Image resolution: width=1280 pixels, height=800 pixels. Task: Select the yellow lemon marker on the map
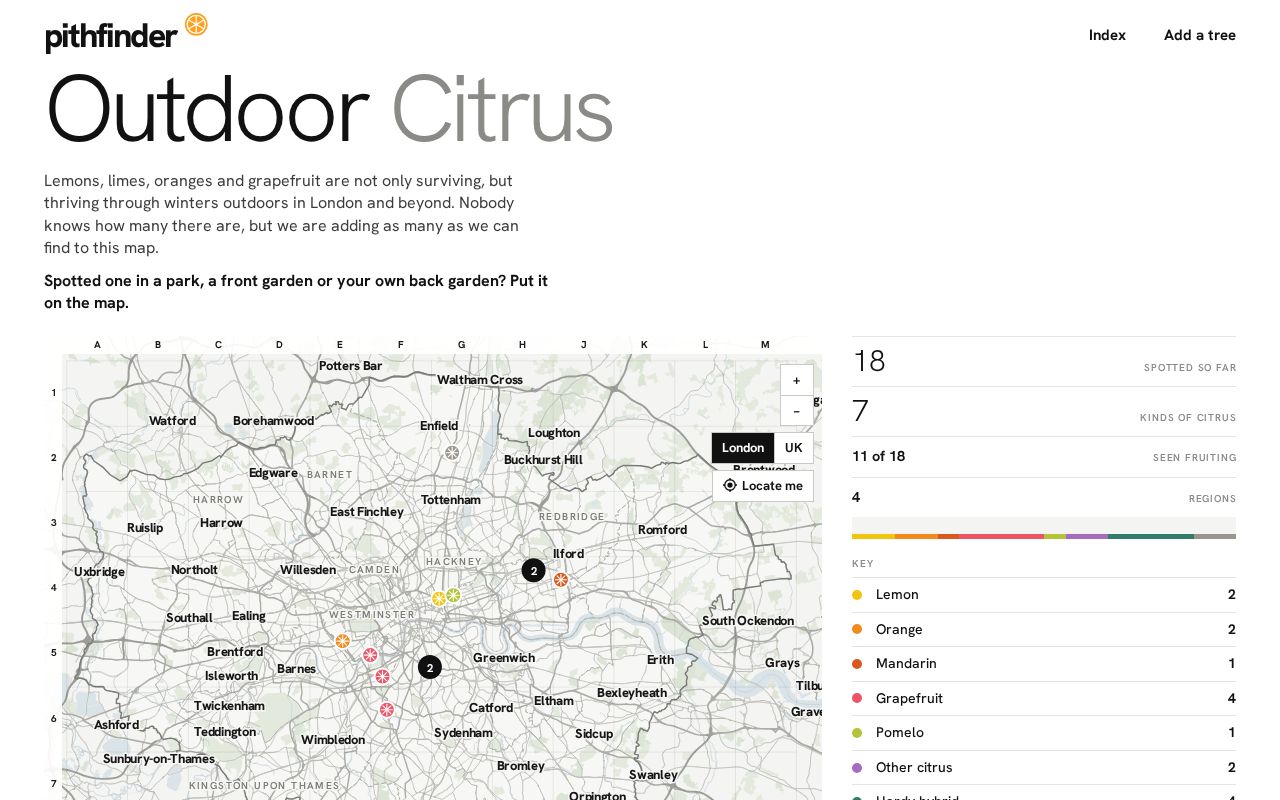[x=438, y=599]
